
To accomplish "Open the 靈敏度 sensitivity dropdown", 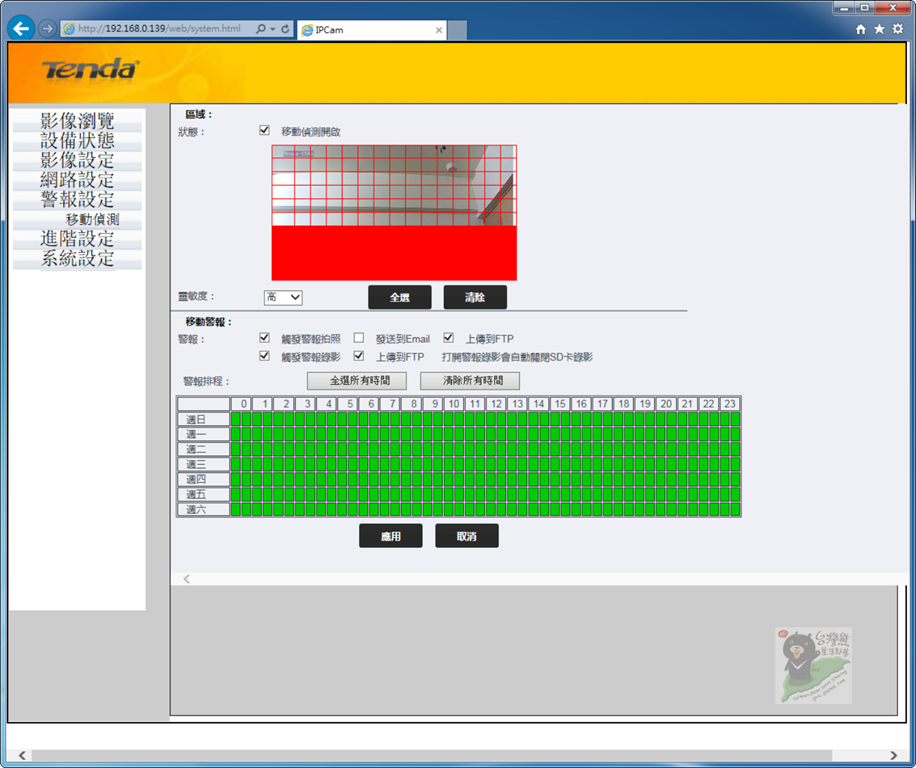I will (283, 297).
